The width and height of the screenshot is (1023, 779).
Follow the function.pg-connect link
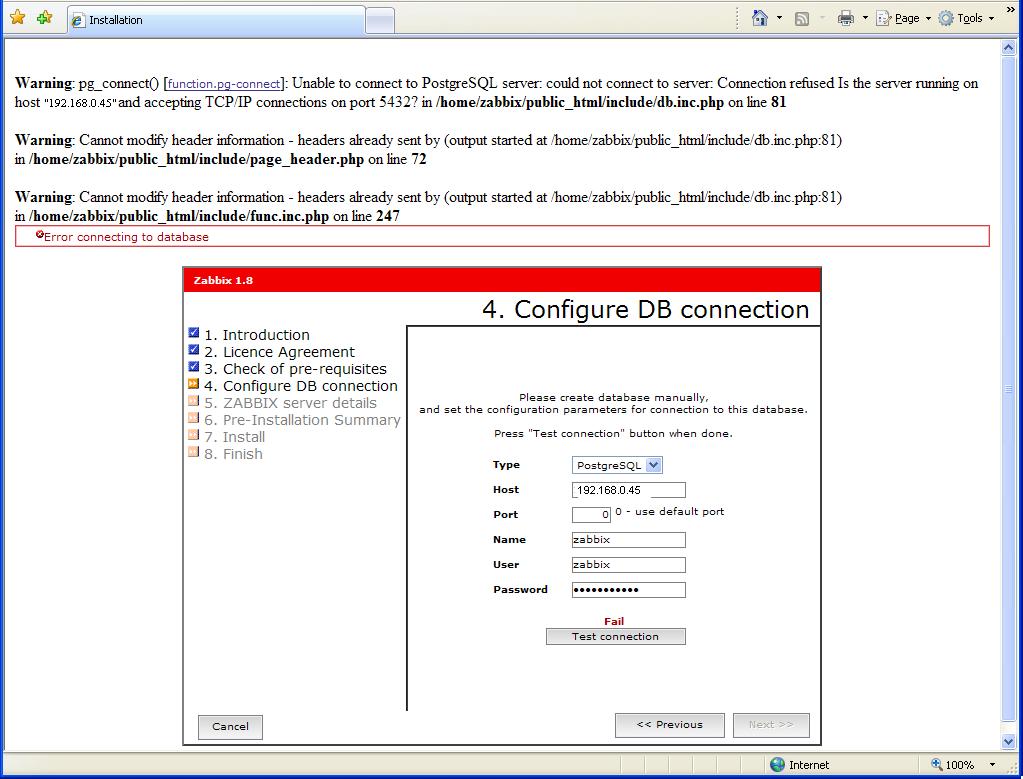tap(224, 84)
